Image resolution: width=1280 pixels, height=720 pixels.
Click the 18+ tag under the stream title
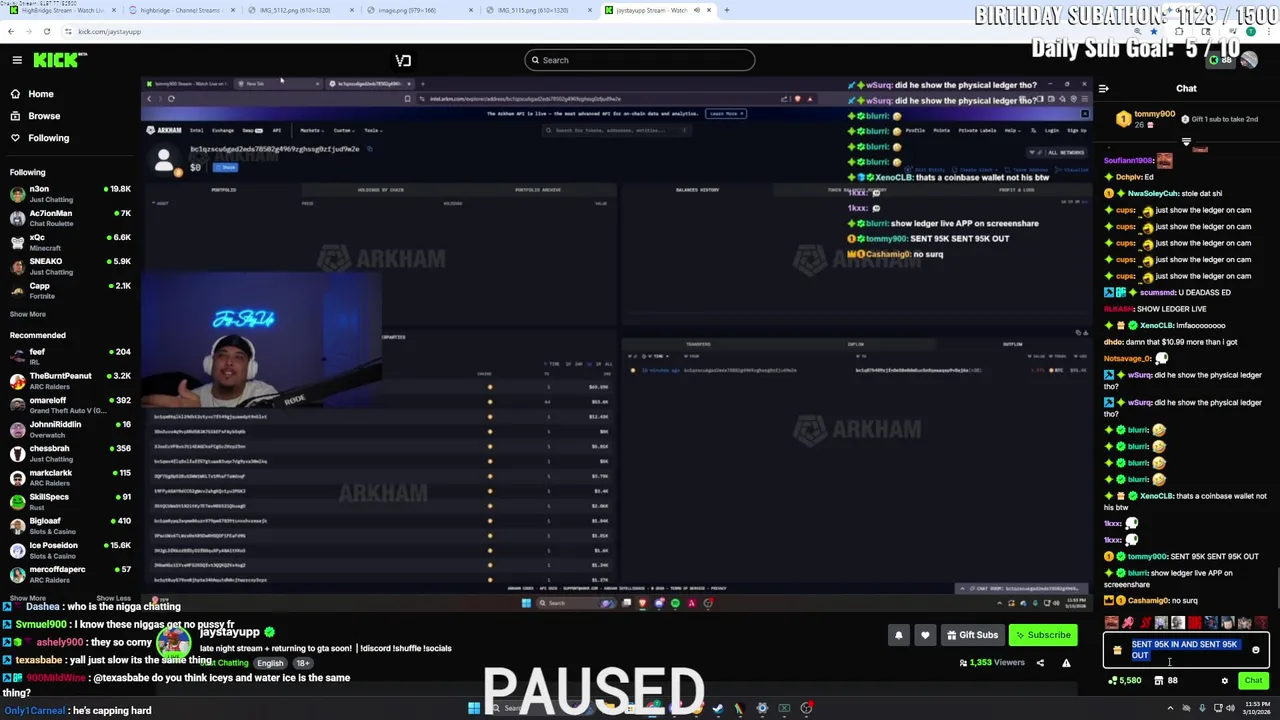(303, 663)
